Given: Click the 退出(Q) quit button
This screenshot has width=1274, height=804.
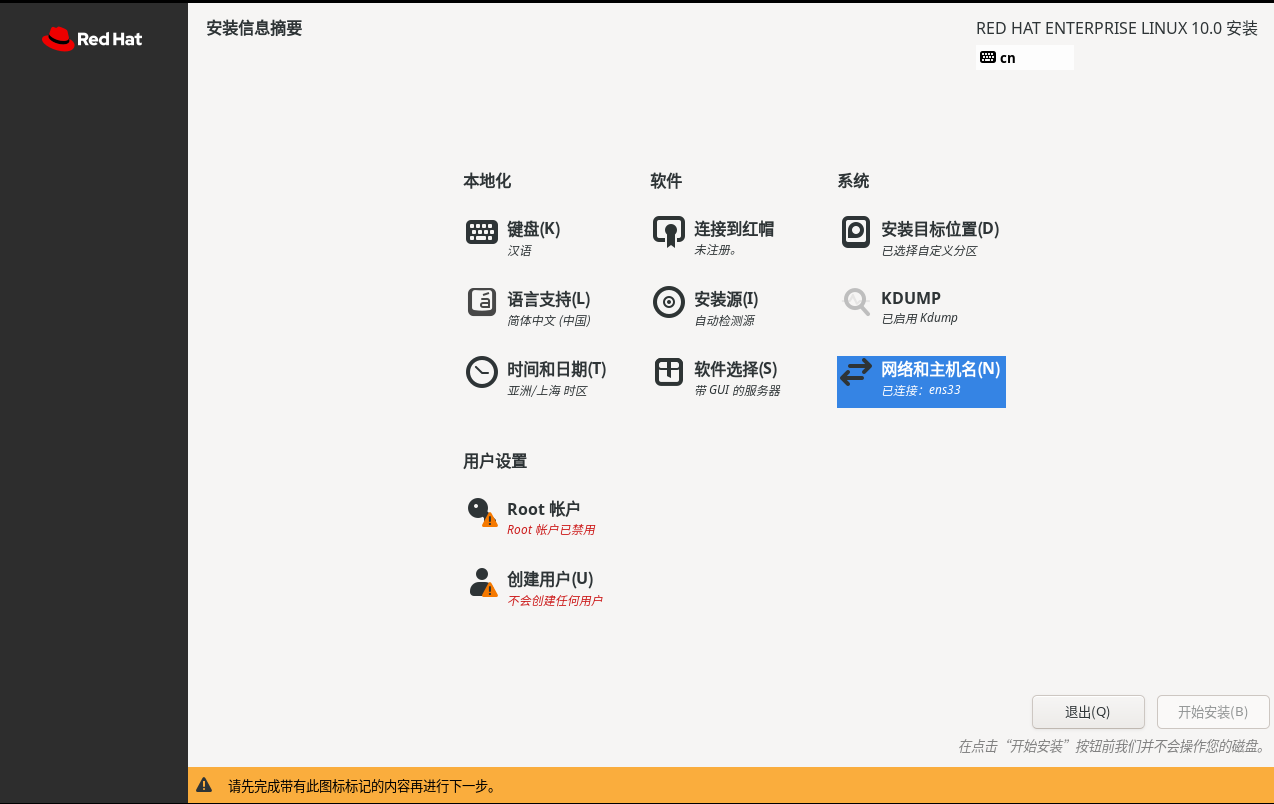Looking at the screenshot, I should pyautogui.click(x=1088, y=712).
